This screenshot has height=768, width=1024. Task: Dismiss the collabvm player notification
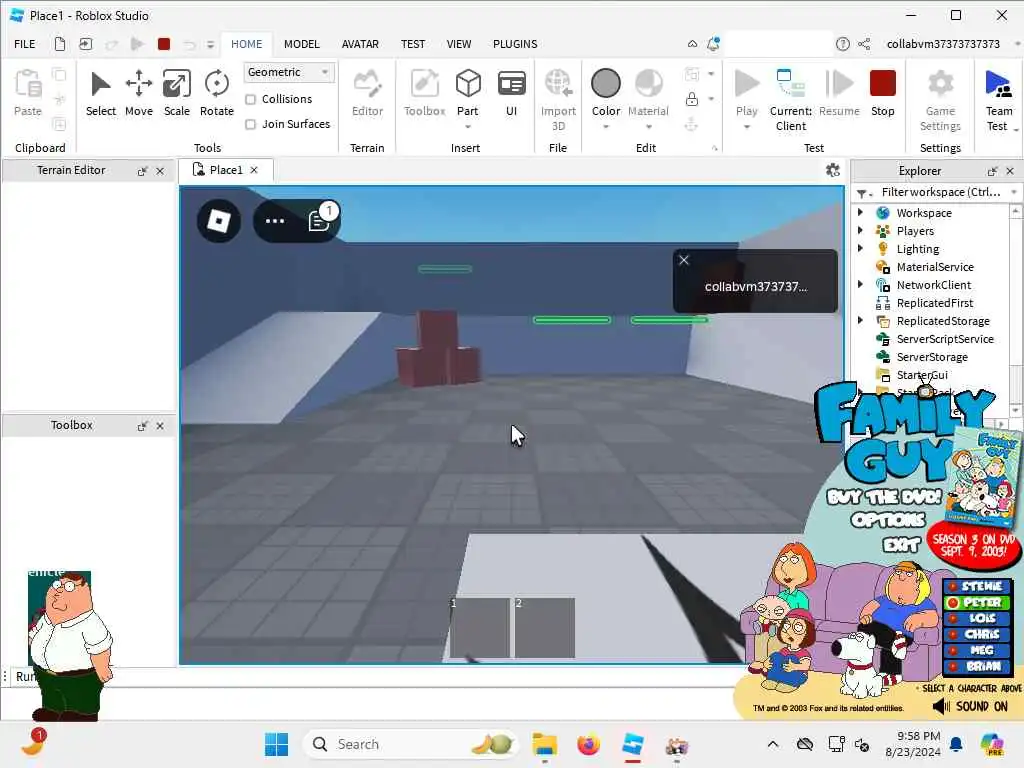[684, 260]
